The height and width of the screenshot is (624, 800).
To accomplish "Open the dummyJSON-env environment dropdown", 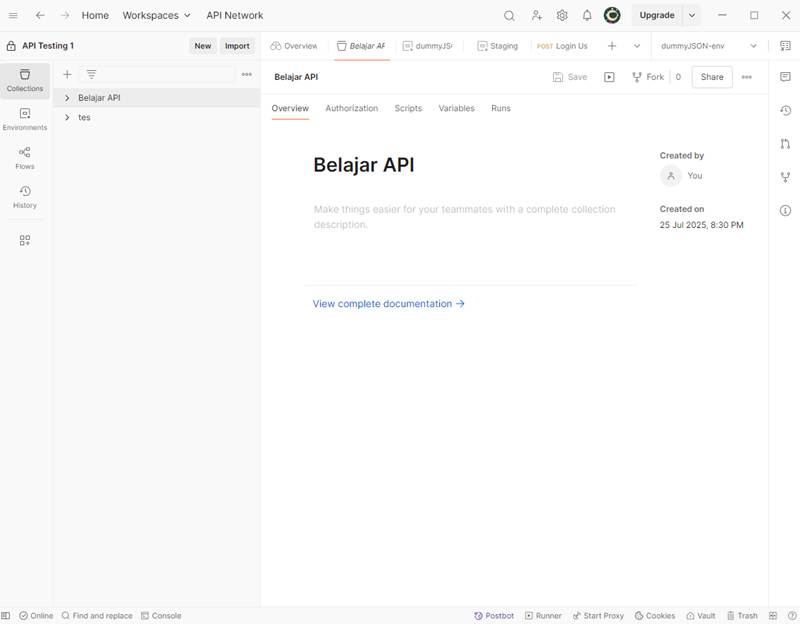I will pyautogui.click(x=708, y=46).
